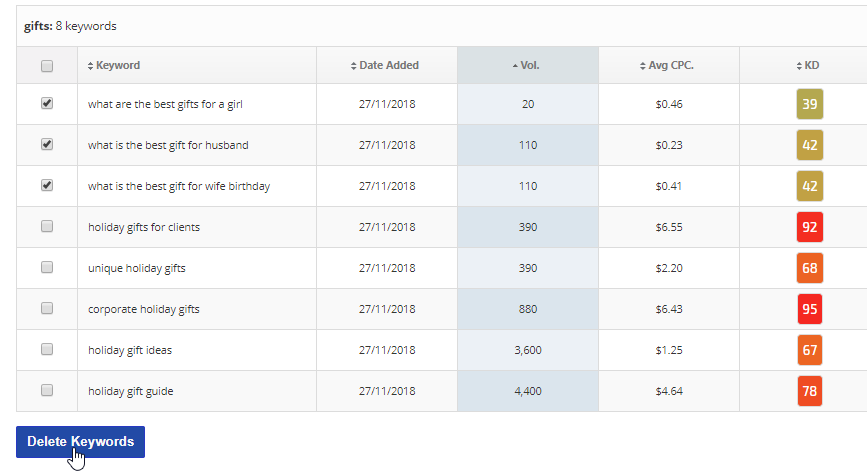The height and width of the screenshot is (475, 867).
Task: Check the 'holiday gifts for clients' row
Action: coord(47,226)
